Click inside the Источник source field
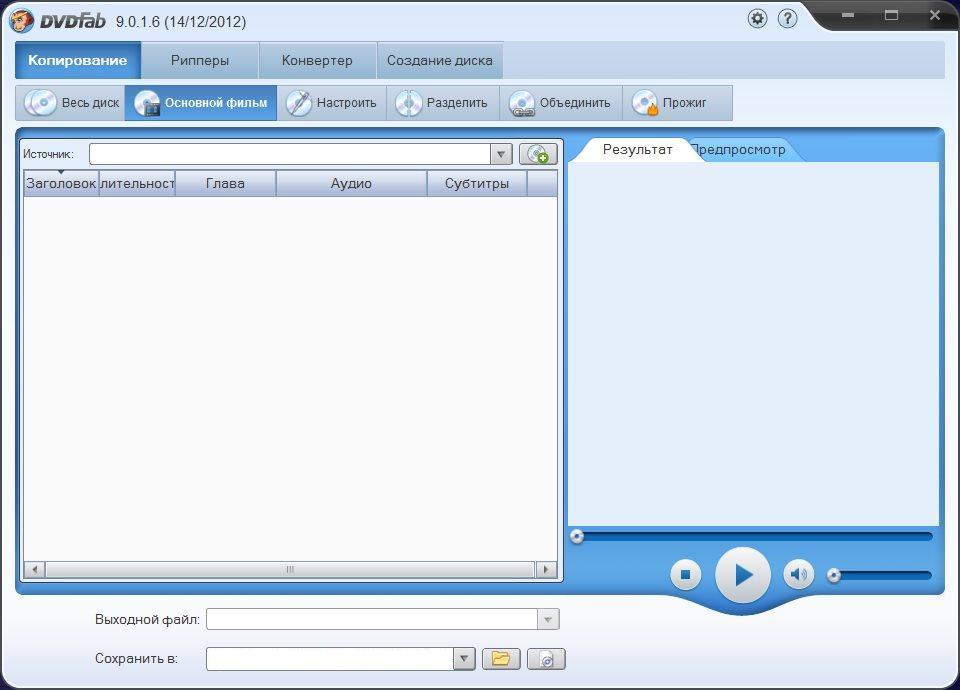The height and width of the screenshot is (690, 960). [x=290, y=154]
